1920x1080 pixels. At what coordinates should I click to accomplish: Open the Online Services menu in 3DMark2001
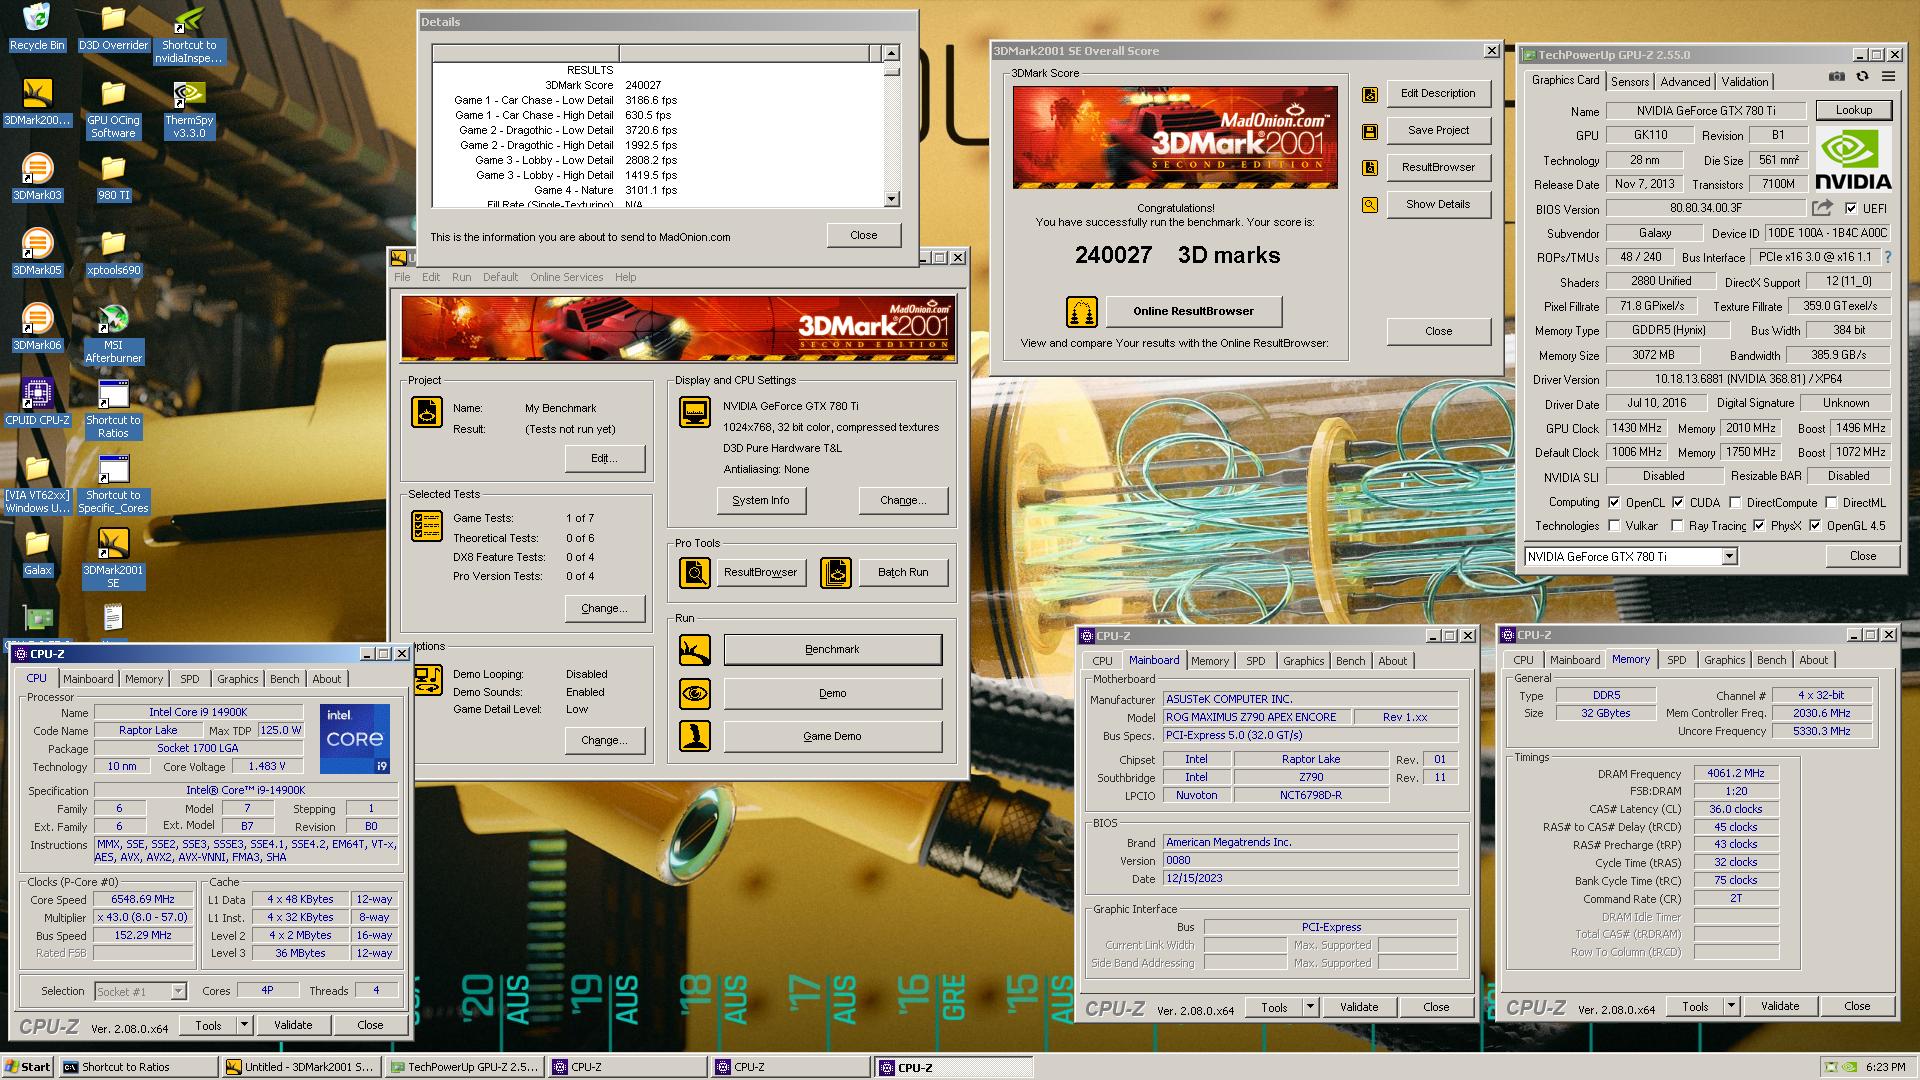pyautogui.click(x=566, y=277)
